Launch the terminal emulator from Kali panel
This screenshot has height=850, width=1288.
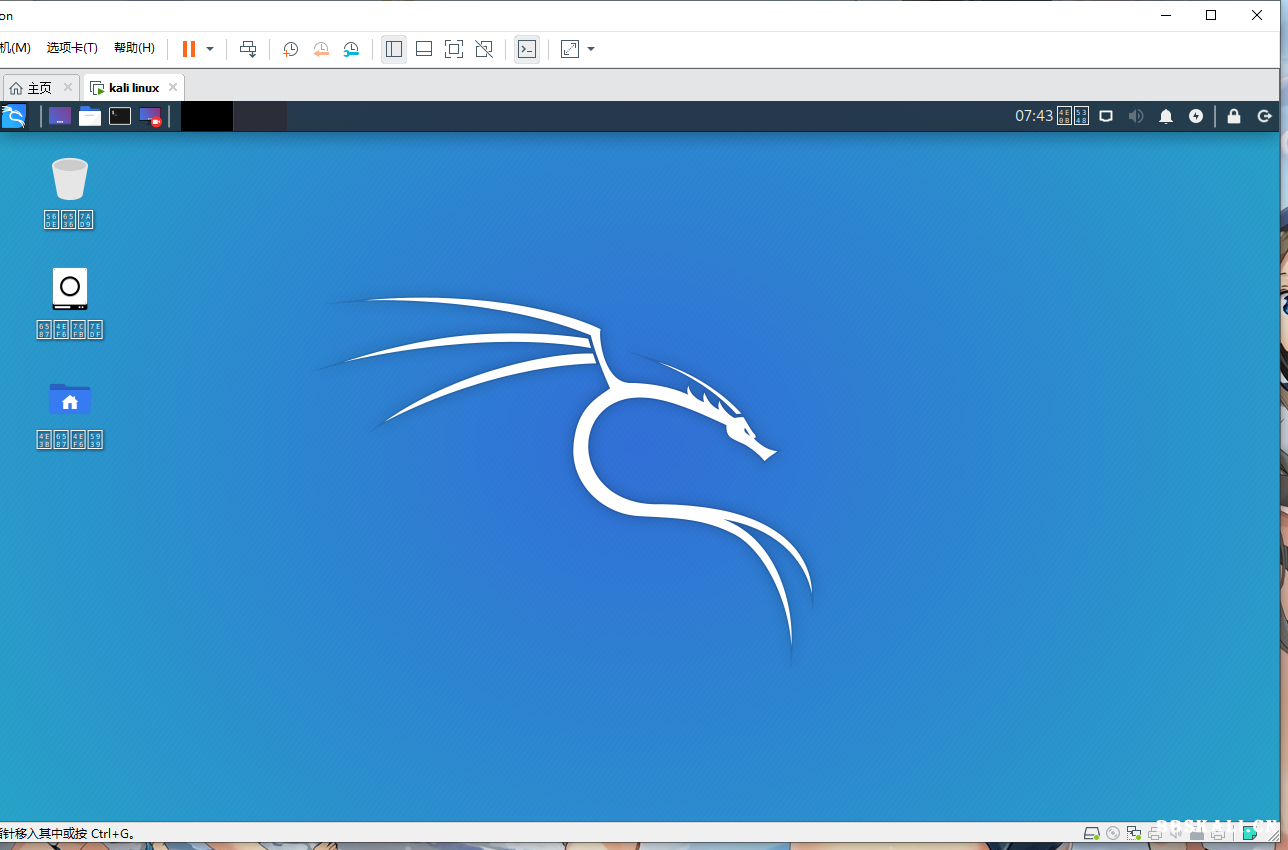click(120, 116)
